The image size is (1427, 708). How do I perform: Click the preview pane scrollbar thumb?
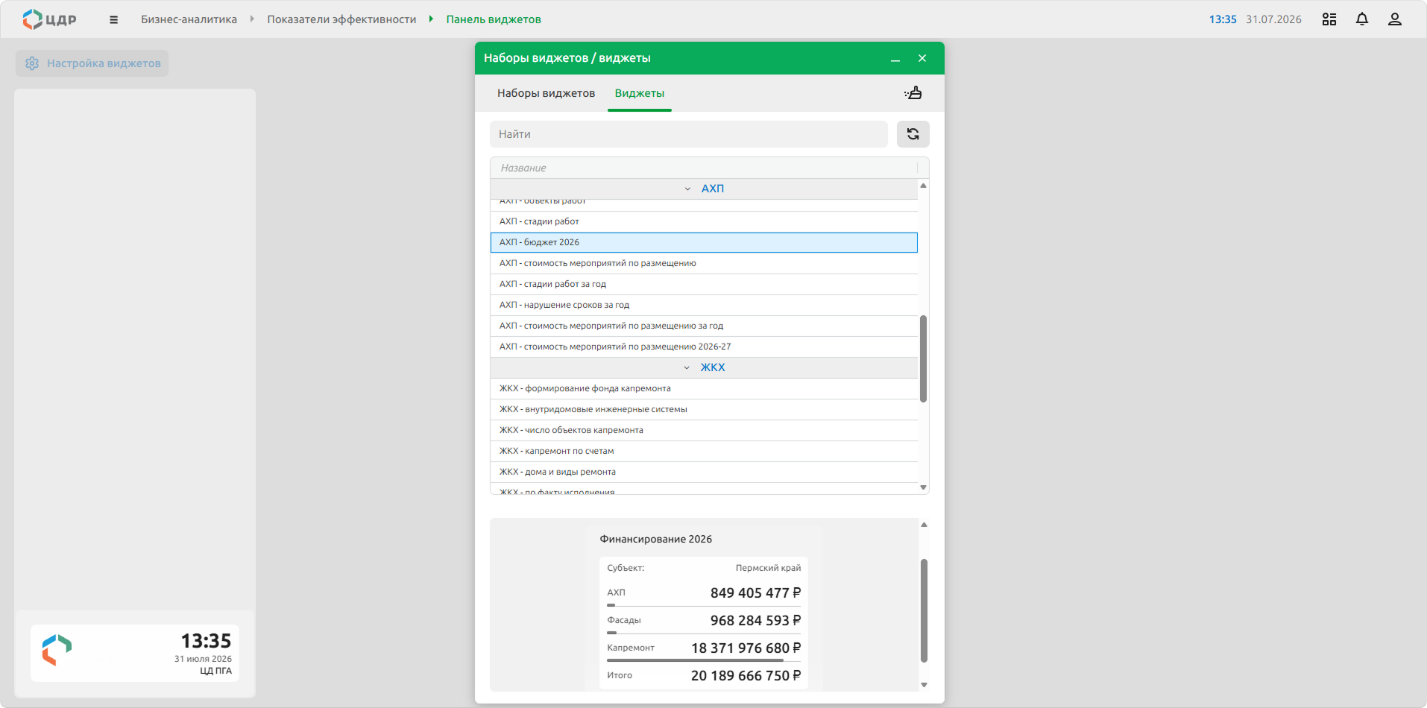coord(923,610)
